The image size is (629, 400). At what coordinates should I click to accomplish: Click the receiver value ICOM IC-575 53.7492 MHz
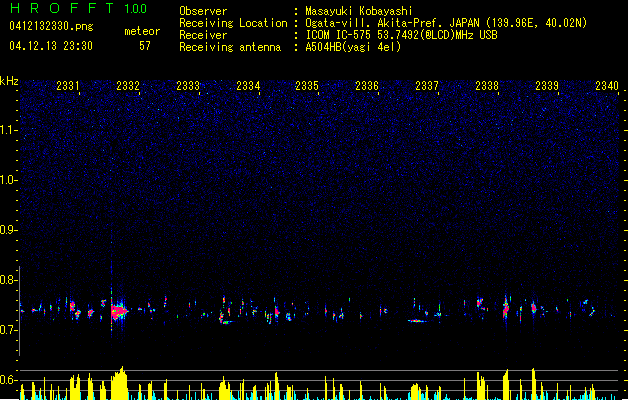[401, 35]
